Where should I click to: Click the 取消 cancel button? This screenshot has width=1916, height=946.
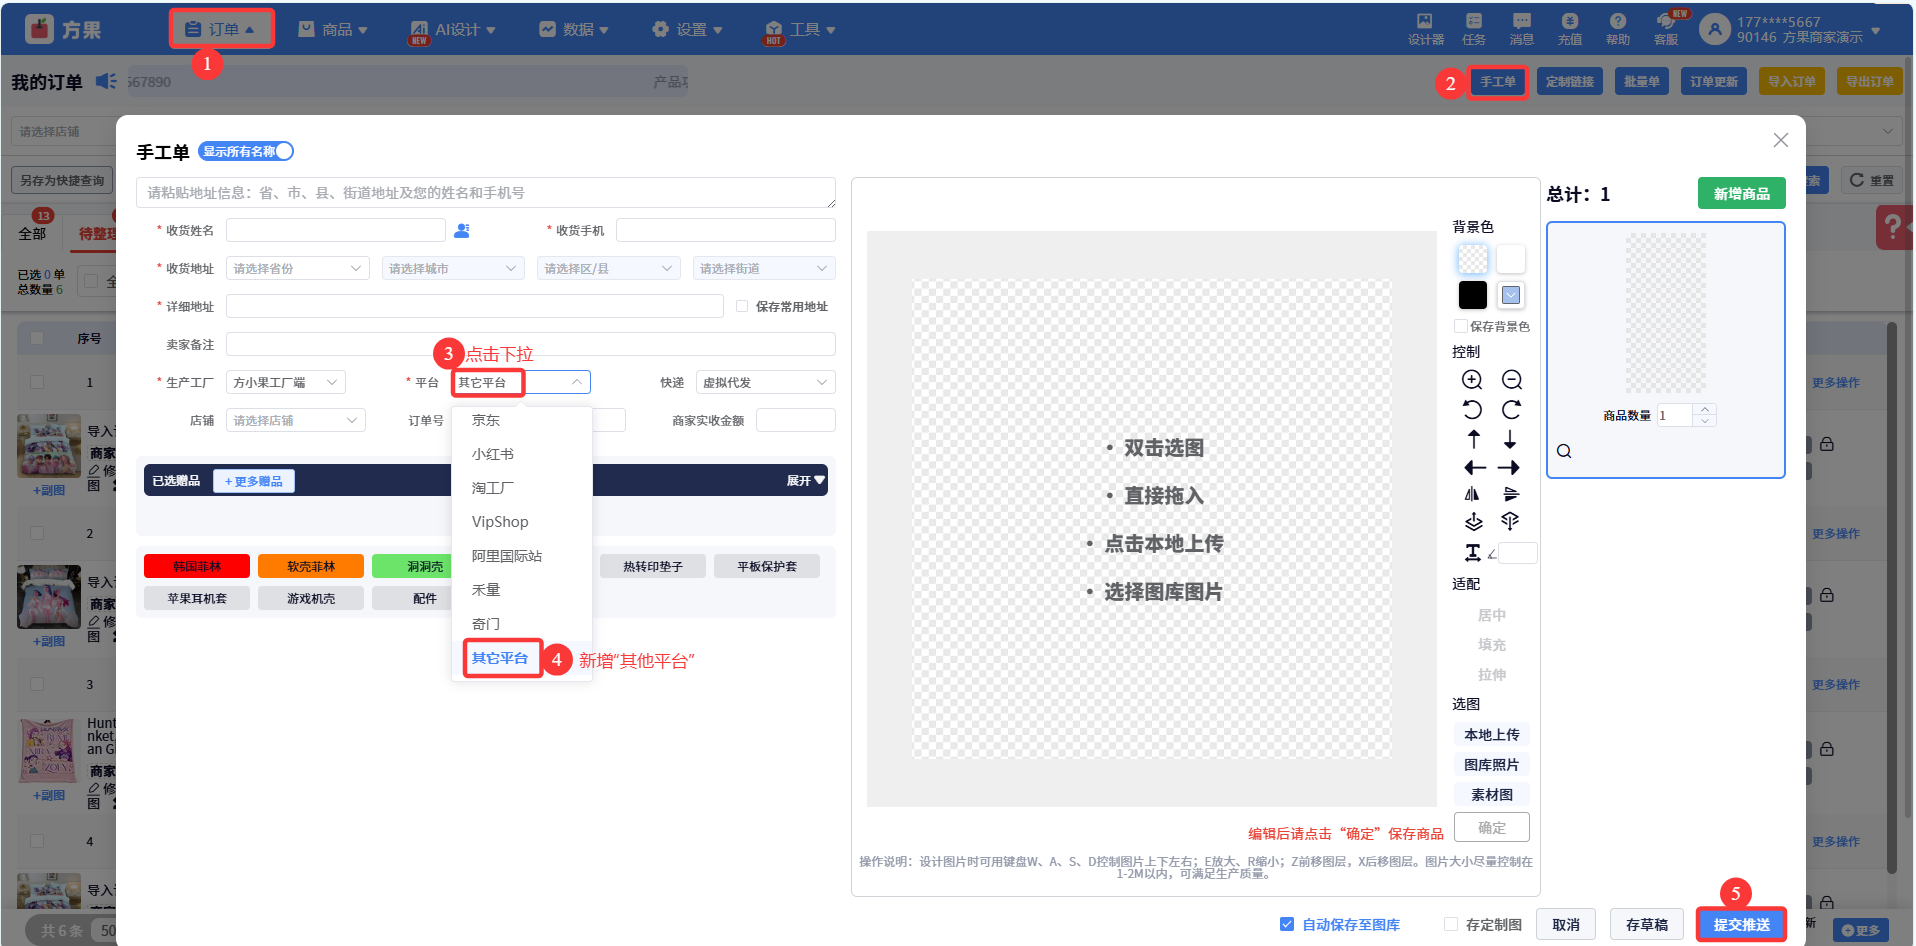coord(1566,925)
